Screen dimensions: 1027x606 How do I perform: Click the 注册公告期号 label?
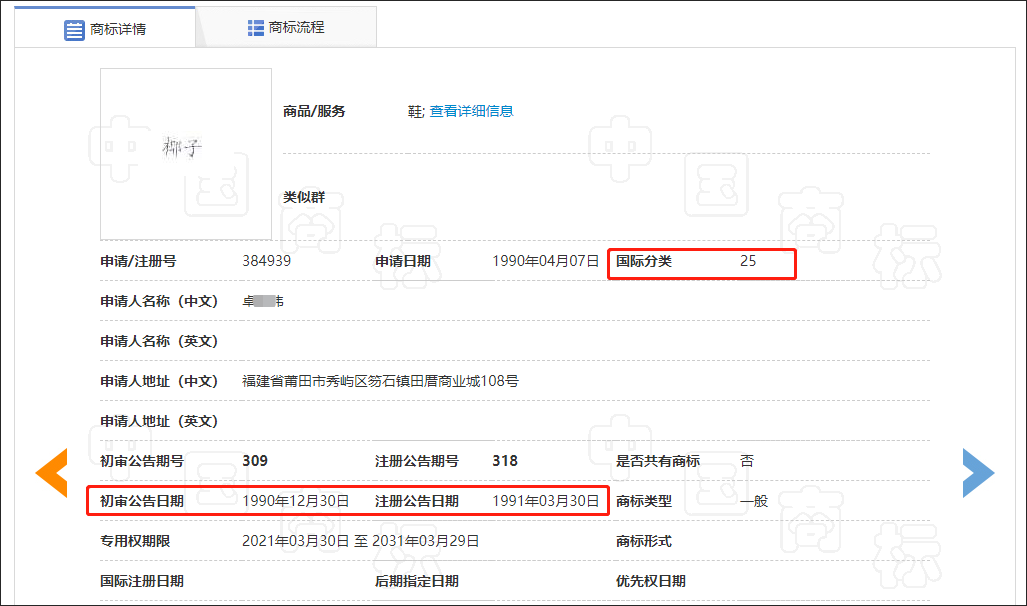click(417, 461)
